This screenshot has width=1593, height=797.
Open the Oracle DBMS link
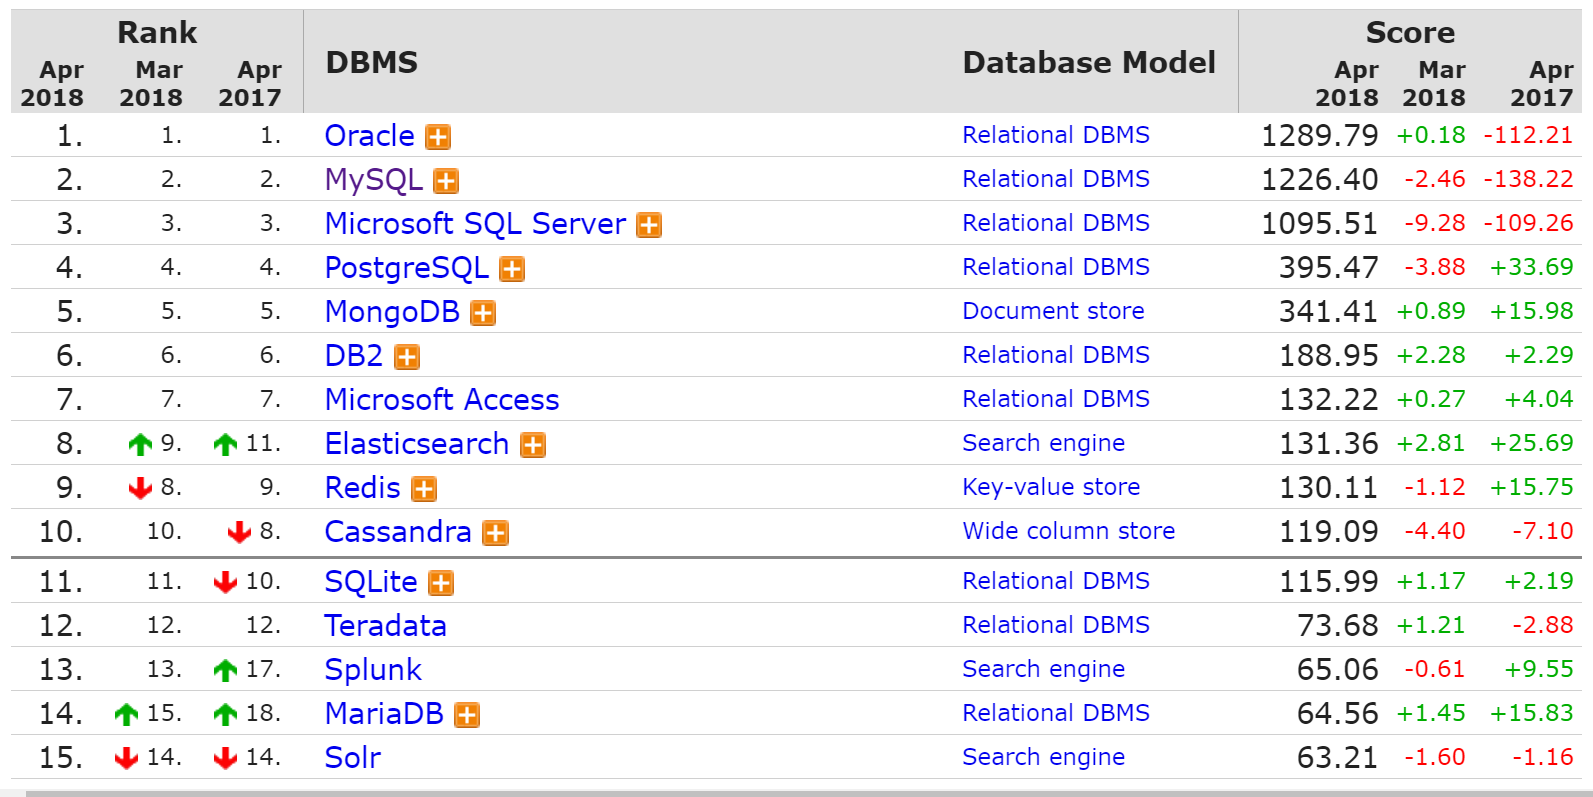point(370,136)
